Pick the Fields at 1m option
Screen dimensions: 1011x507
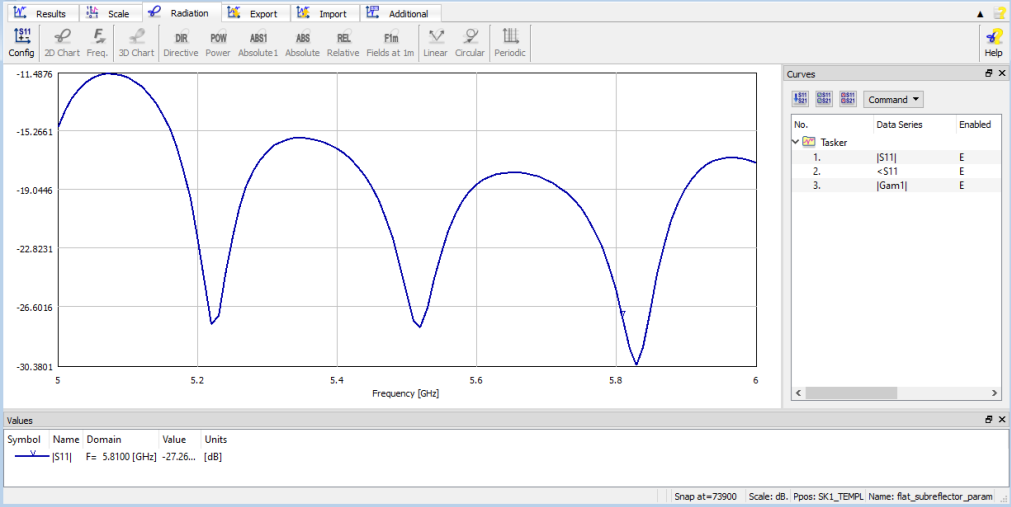(x=390, y=43)
